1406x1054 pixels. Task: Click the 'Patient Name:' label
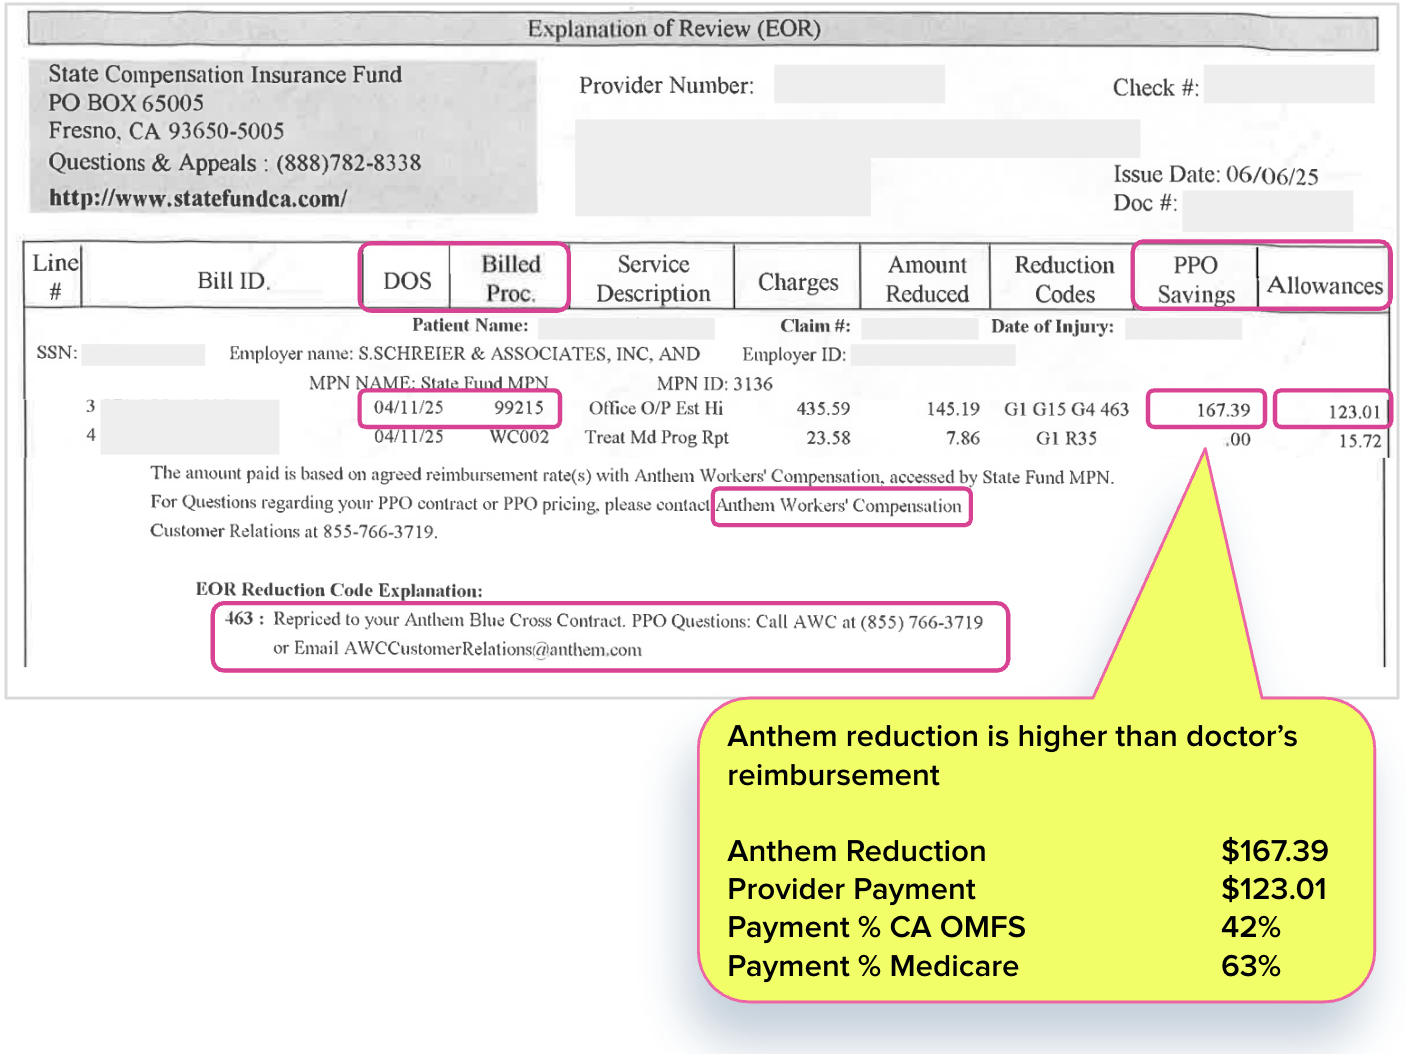coord(470,325)
